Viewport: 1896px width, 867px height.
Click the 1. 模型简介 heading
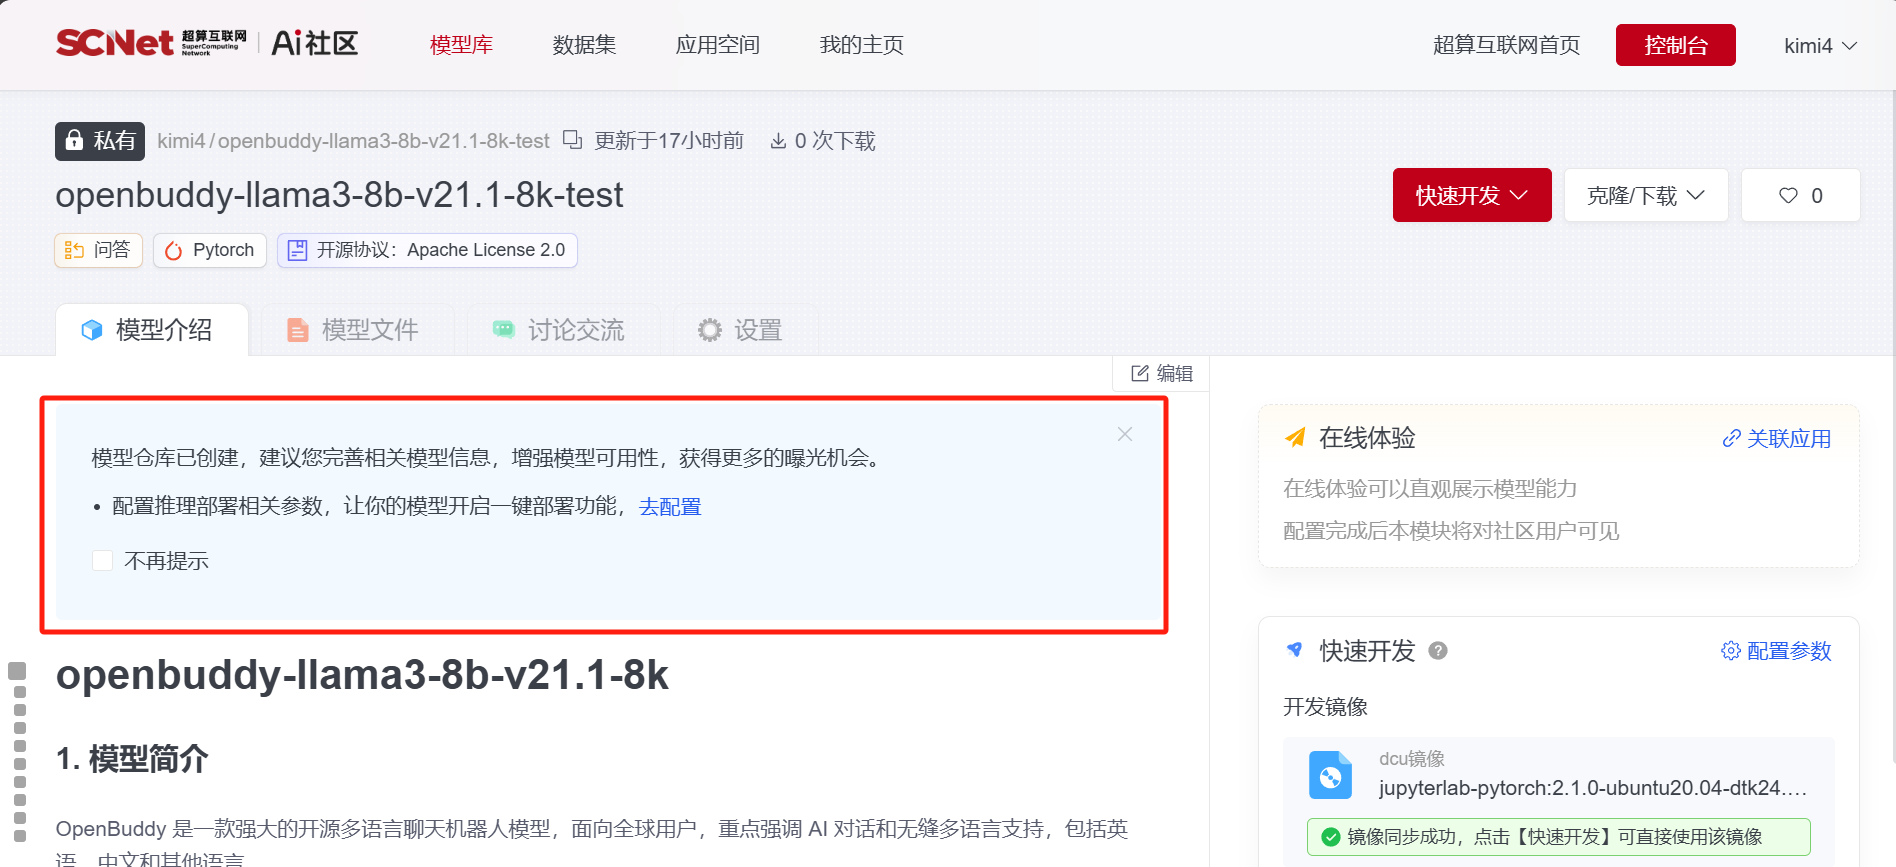(x=132, y=759)
